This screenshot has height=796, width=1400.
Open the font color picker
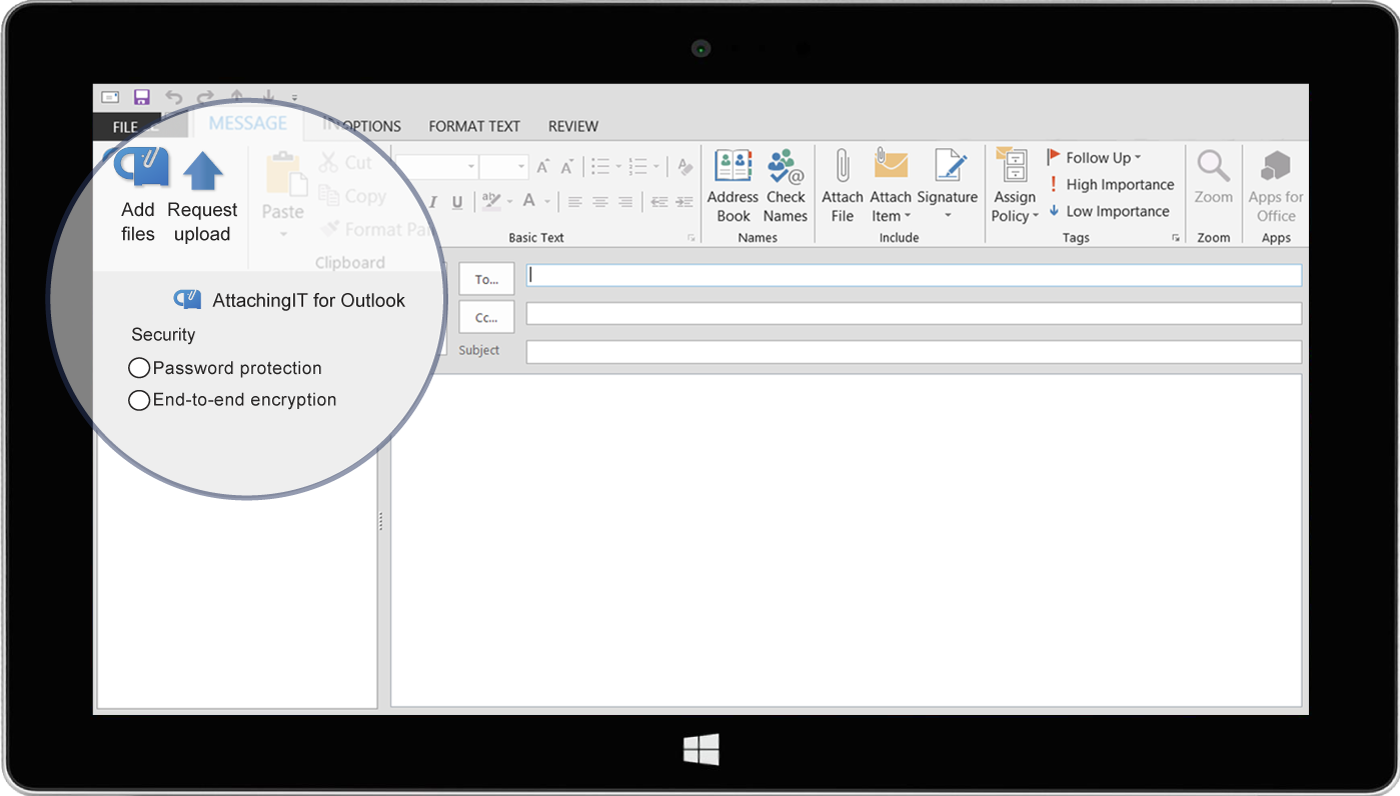tap(547, 202)
